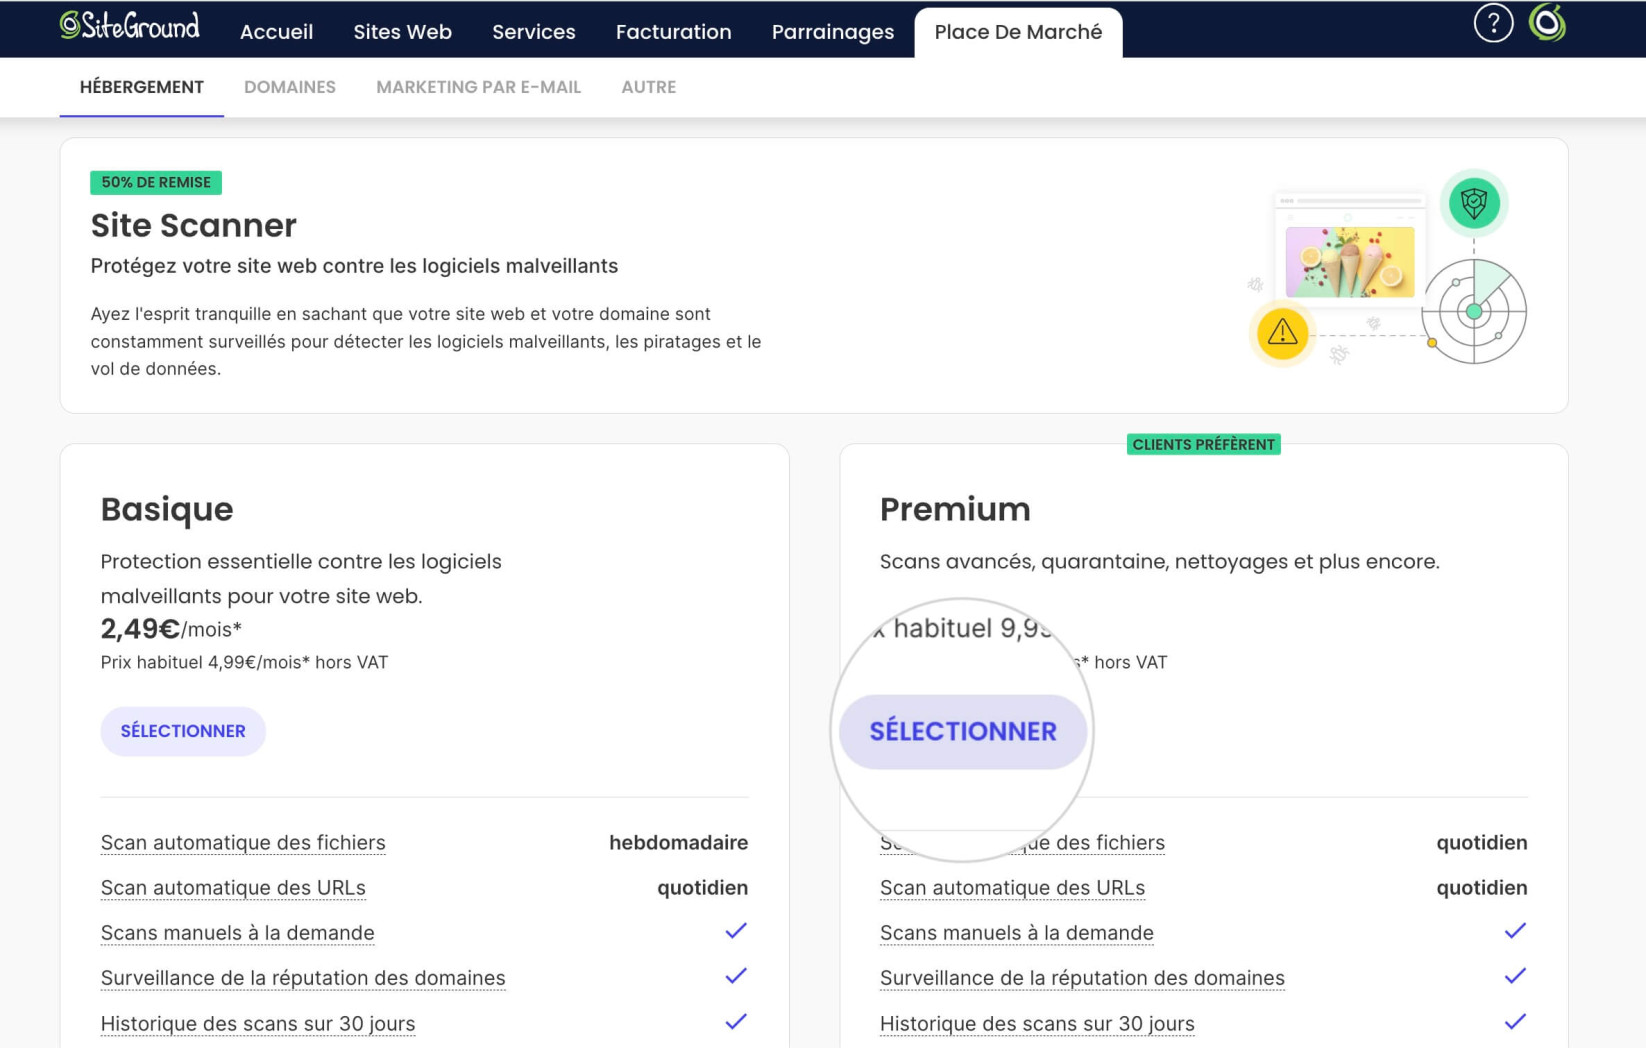Open Facturation menu

pos(673,32)
